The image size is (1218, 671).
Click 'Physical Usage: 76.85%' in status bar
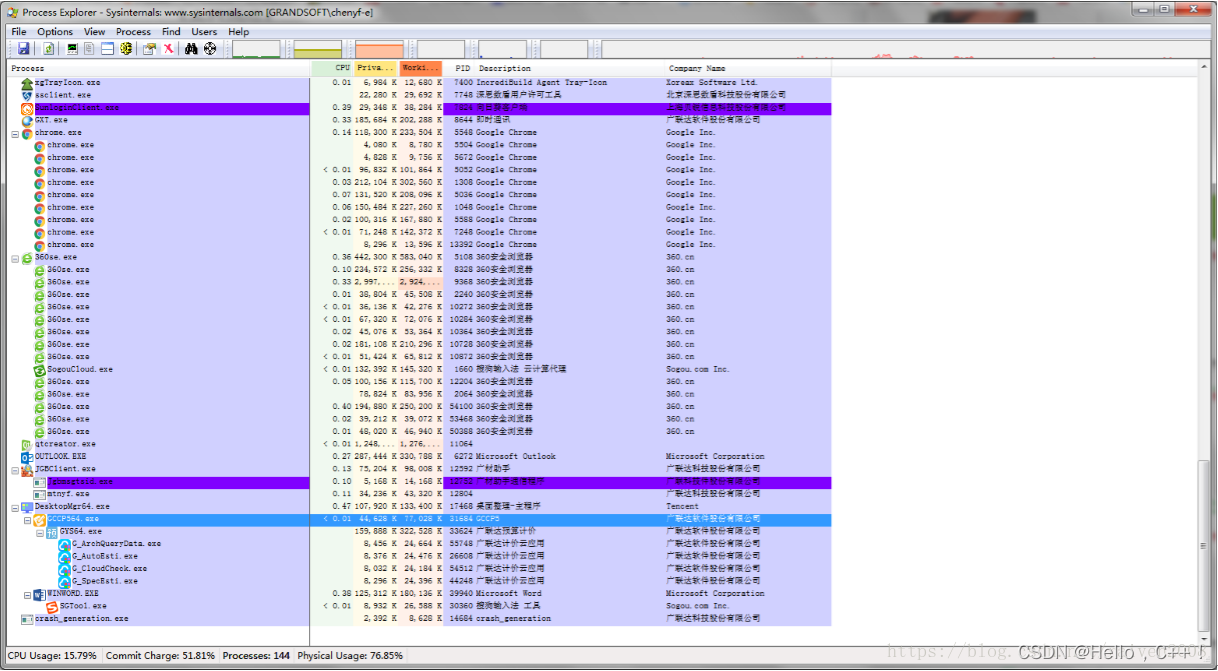350,656
